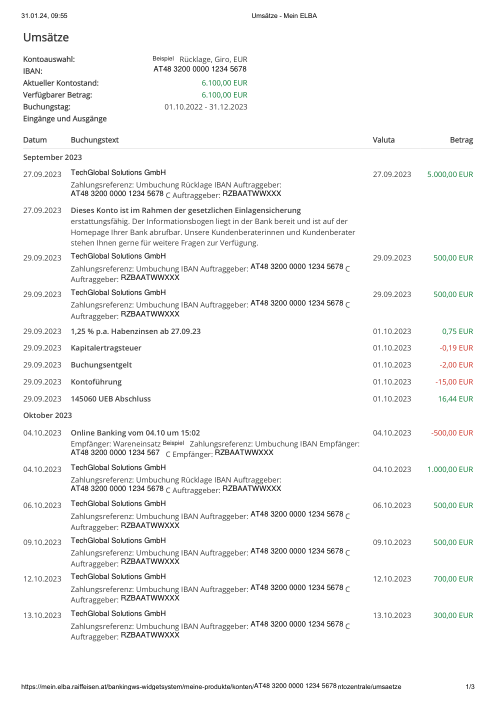The width and height of the screenshot is (496, 702).
Task: Click the Betrag column header
Action: click(x=461, y=140)
